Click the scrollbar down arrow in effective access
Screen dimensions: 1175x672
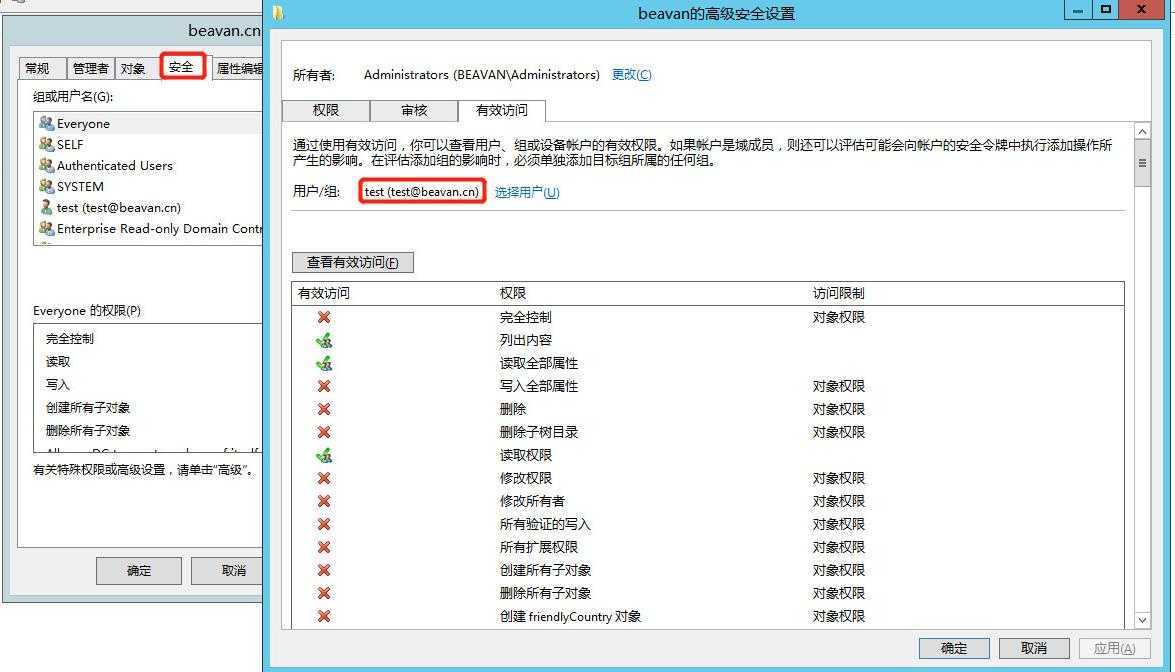[x=1142, y=620]
